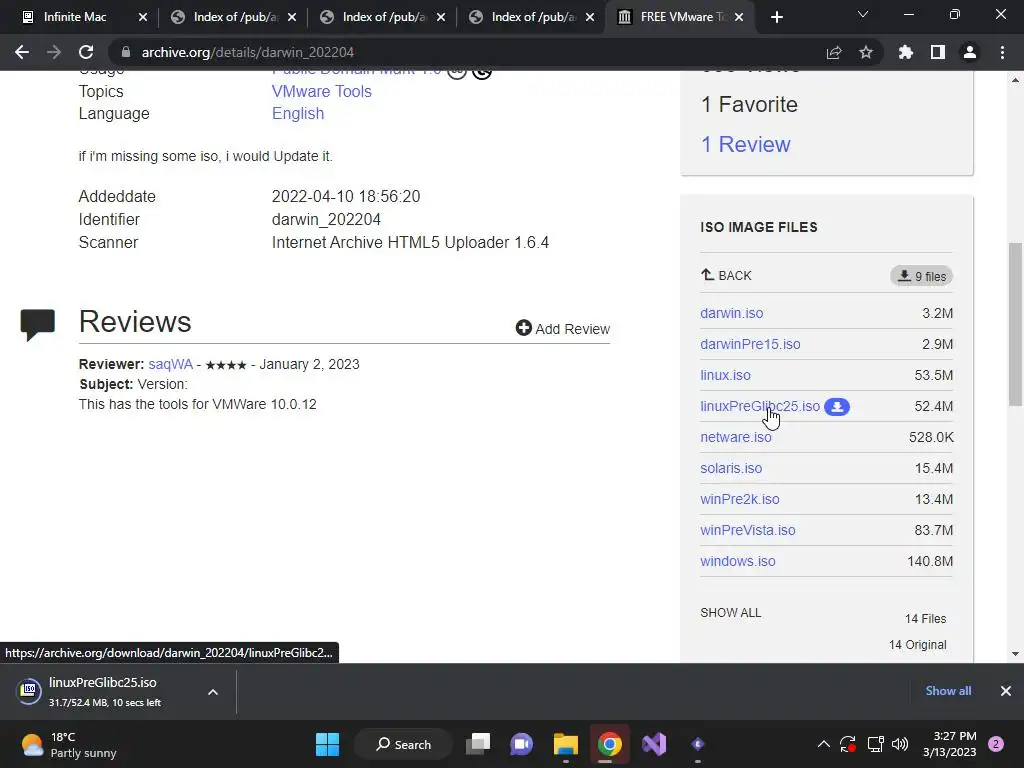Open Chrome's three-dot menu

tap(1002, 52)
